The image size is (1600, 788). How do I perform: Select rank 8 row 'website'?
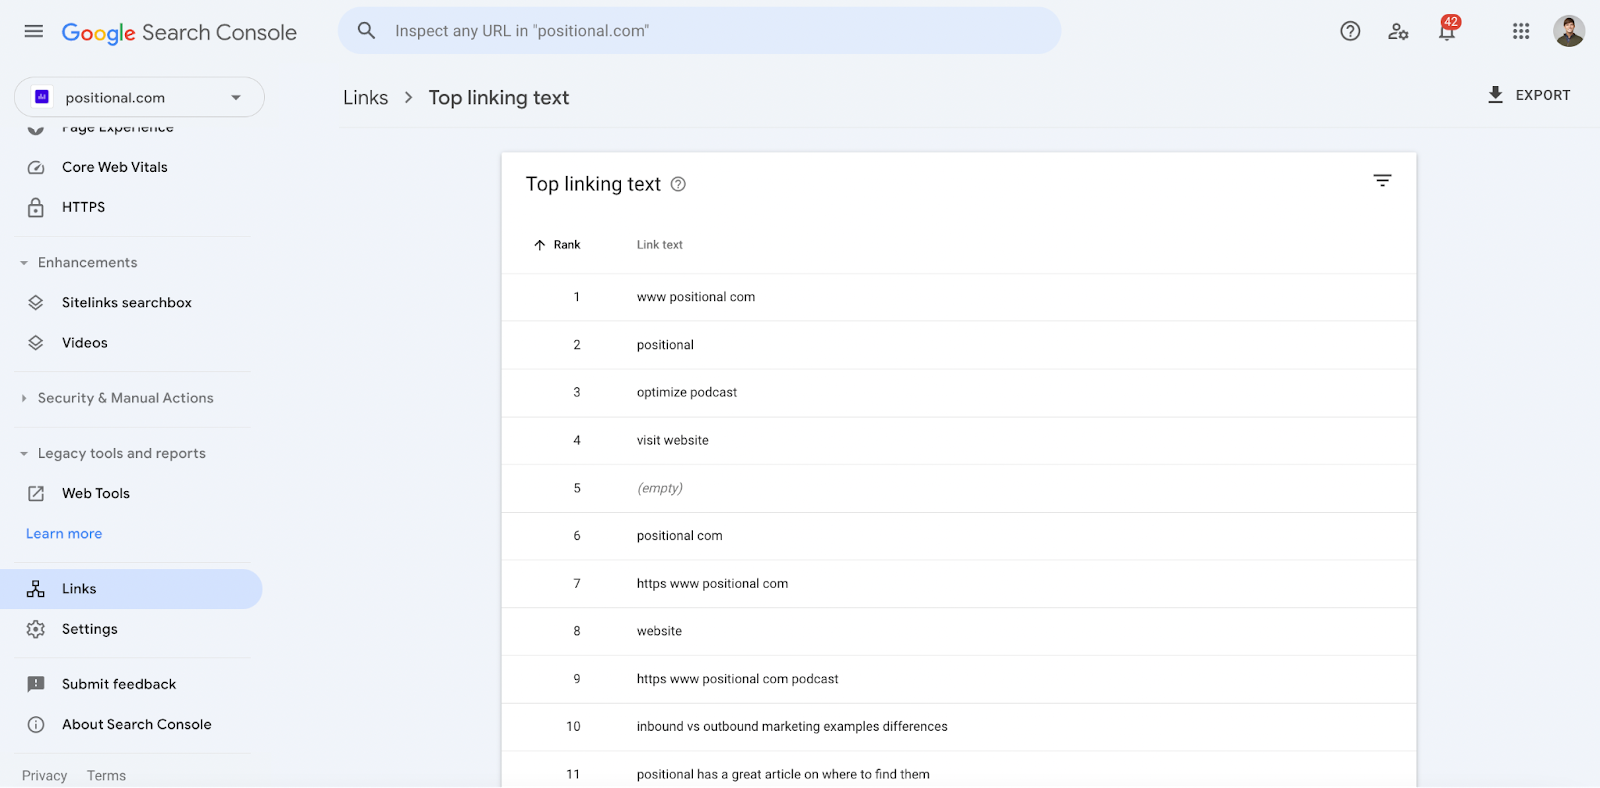pos(958,631)
